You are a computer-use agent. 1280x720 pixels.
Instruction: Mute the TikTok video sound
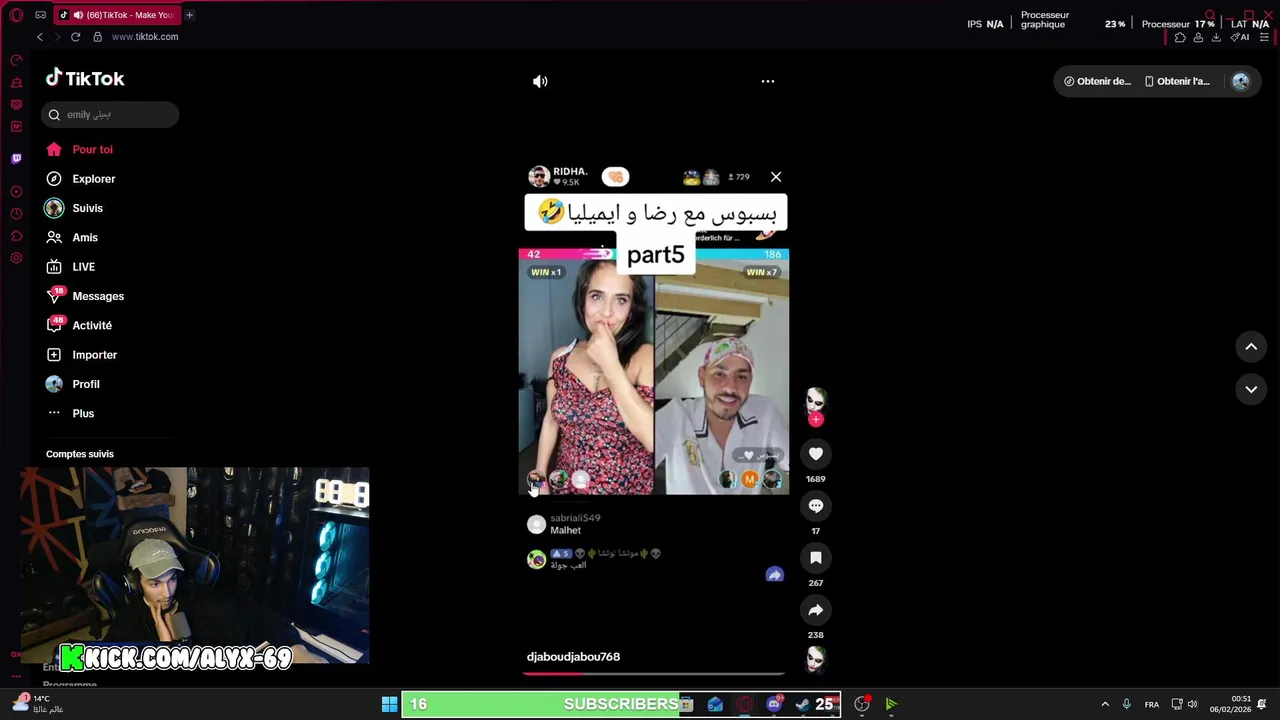coord(540,82)
